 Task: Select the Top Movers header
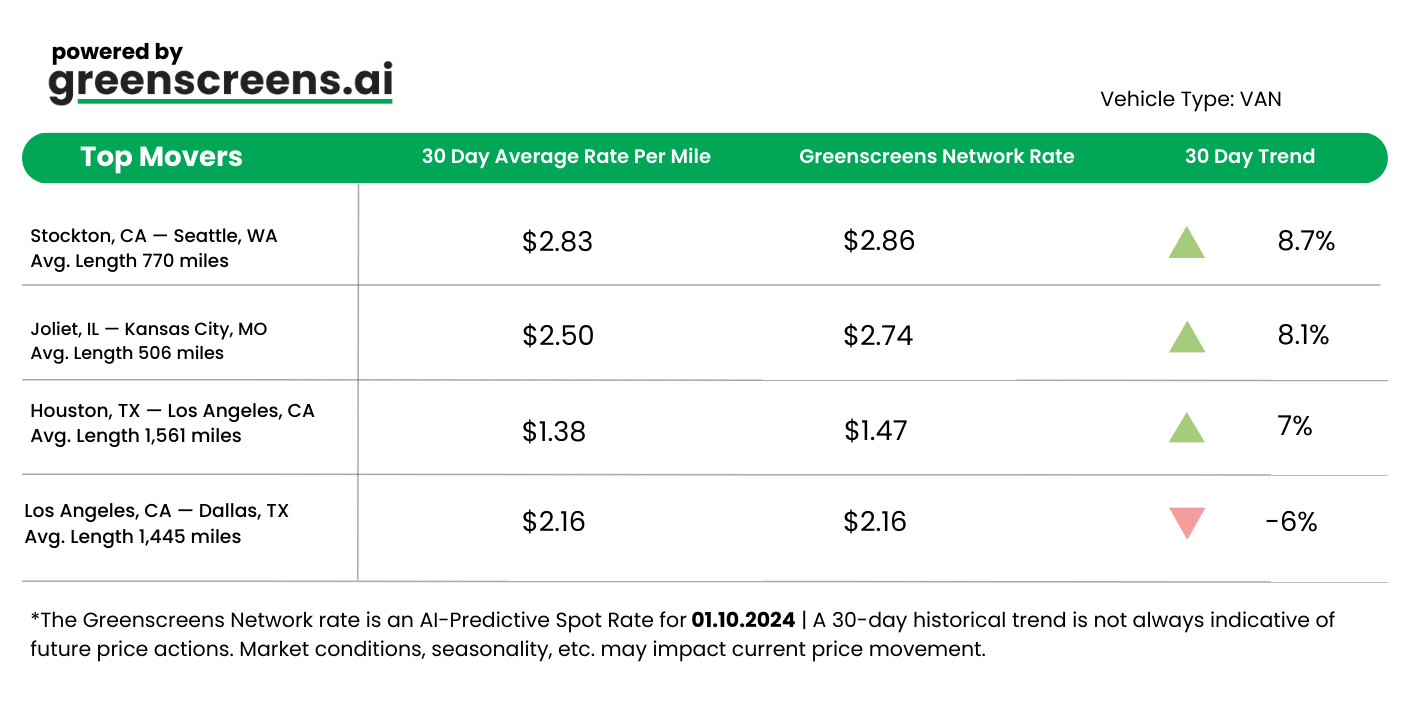[161, 157]
